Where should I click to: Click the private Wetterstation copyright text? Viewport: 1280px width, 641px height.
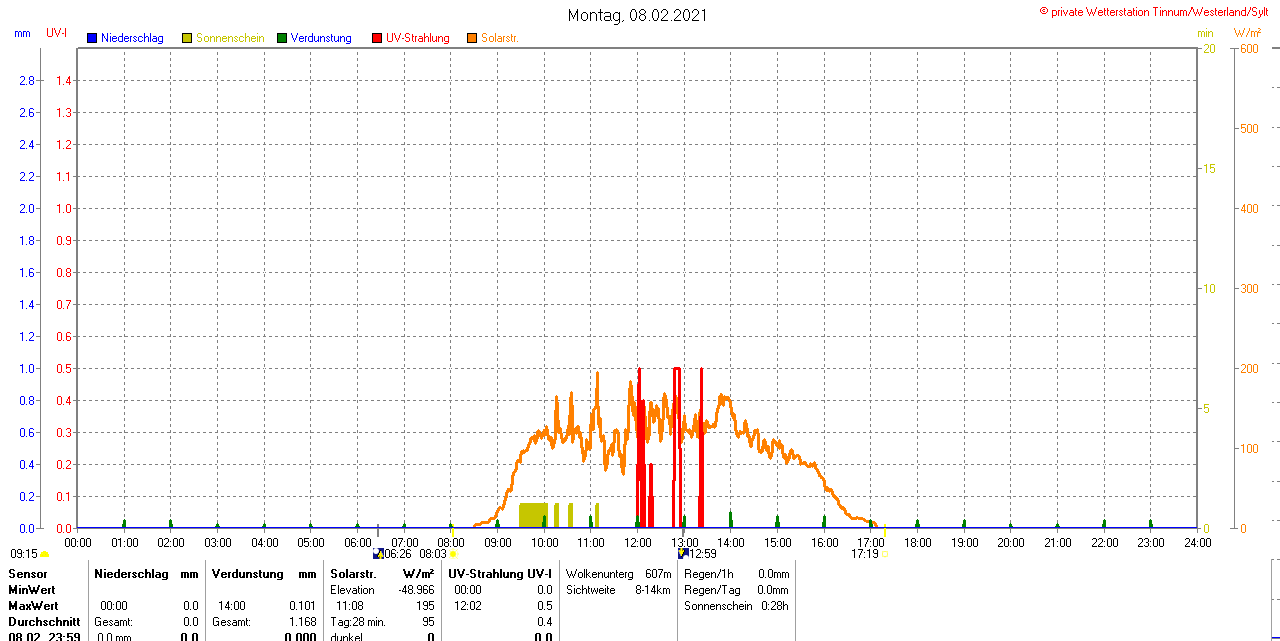(x=1158, y=11)
